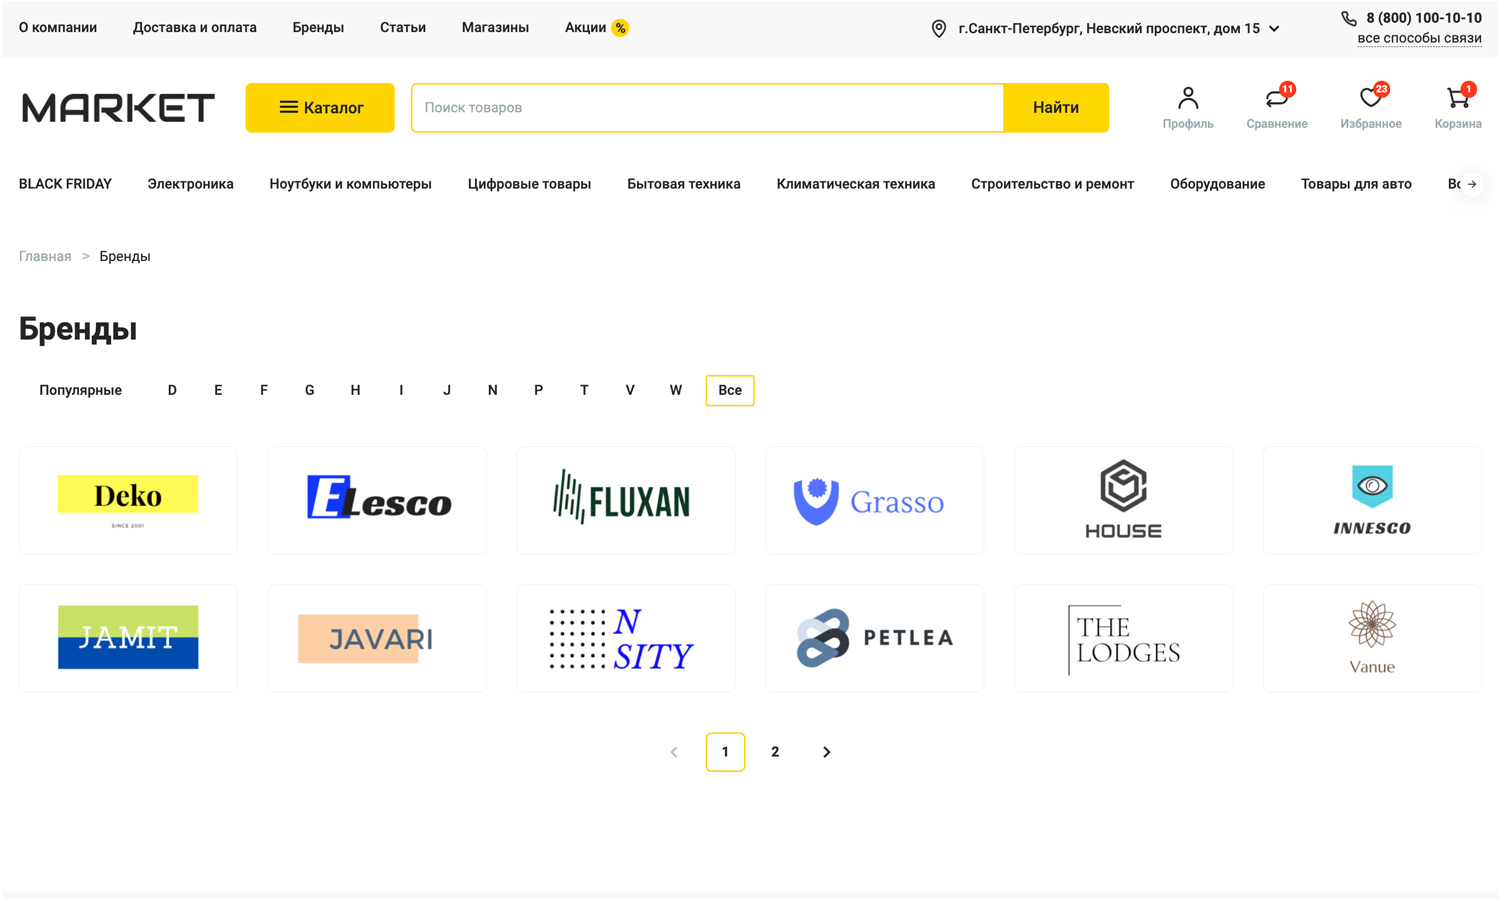The width and height of the screenshot is (1500, 900).
Task: Open the Comparison list icon
Action: 1276,99
